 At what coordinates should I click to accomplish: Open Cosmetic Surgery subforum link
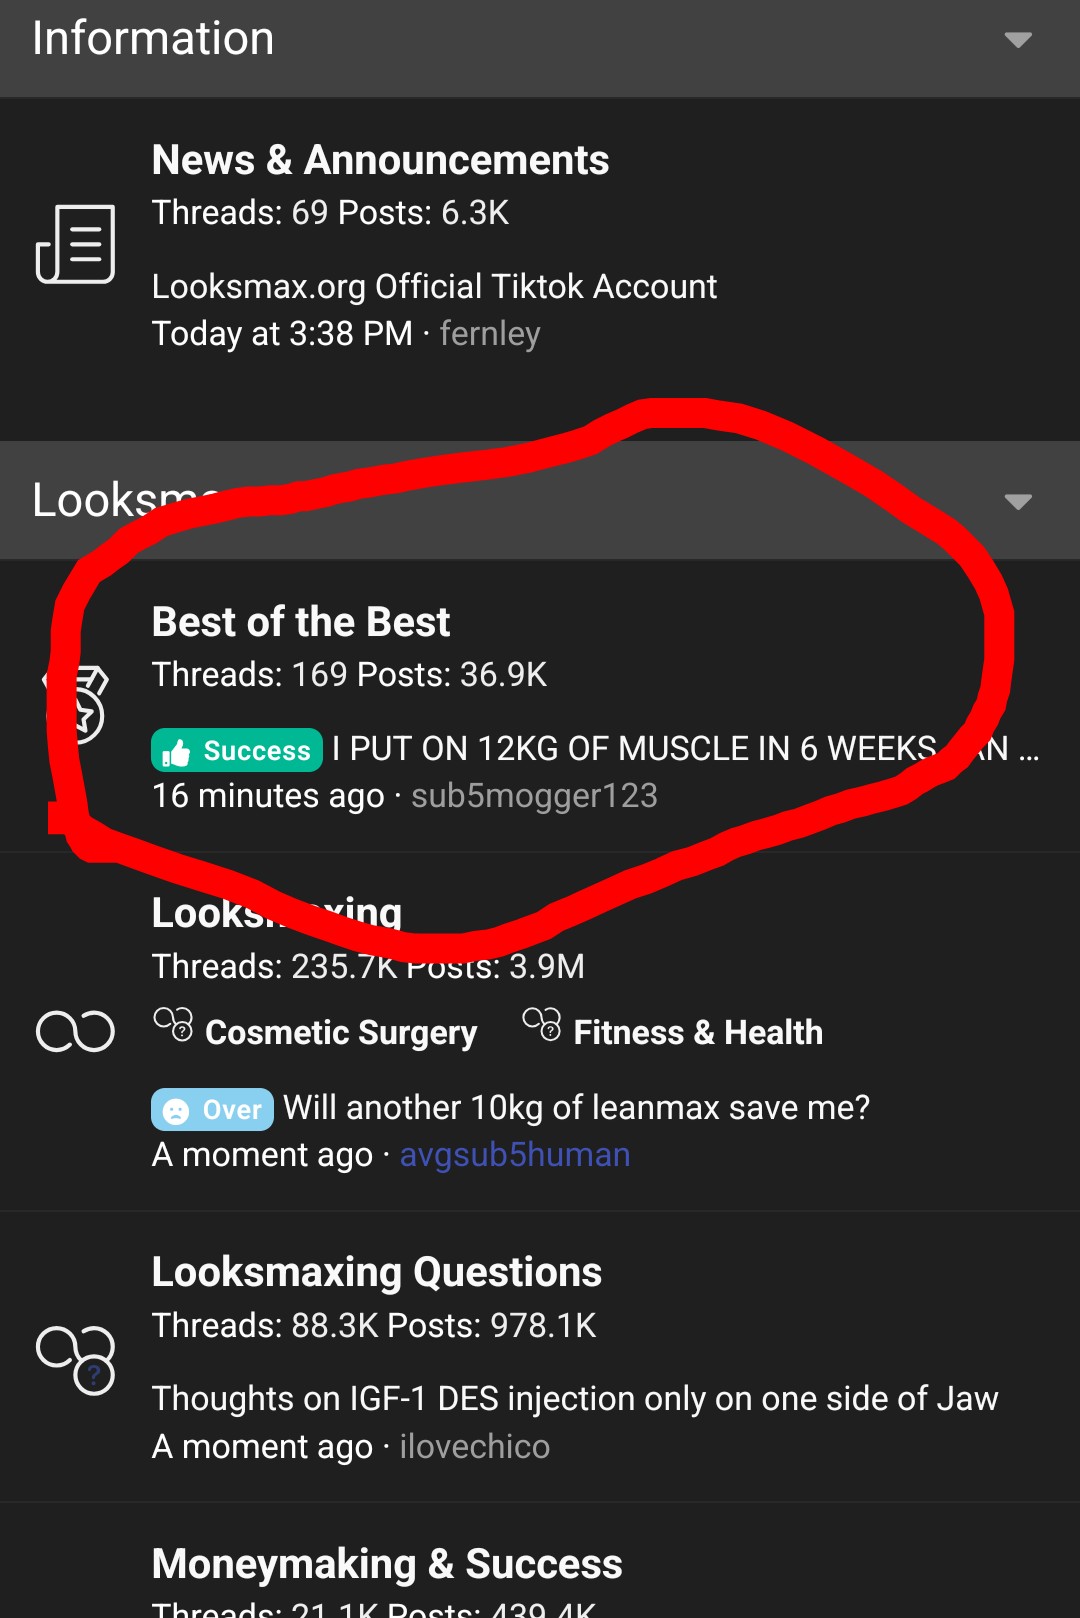tap(341, 1032)
